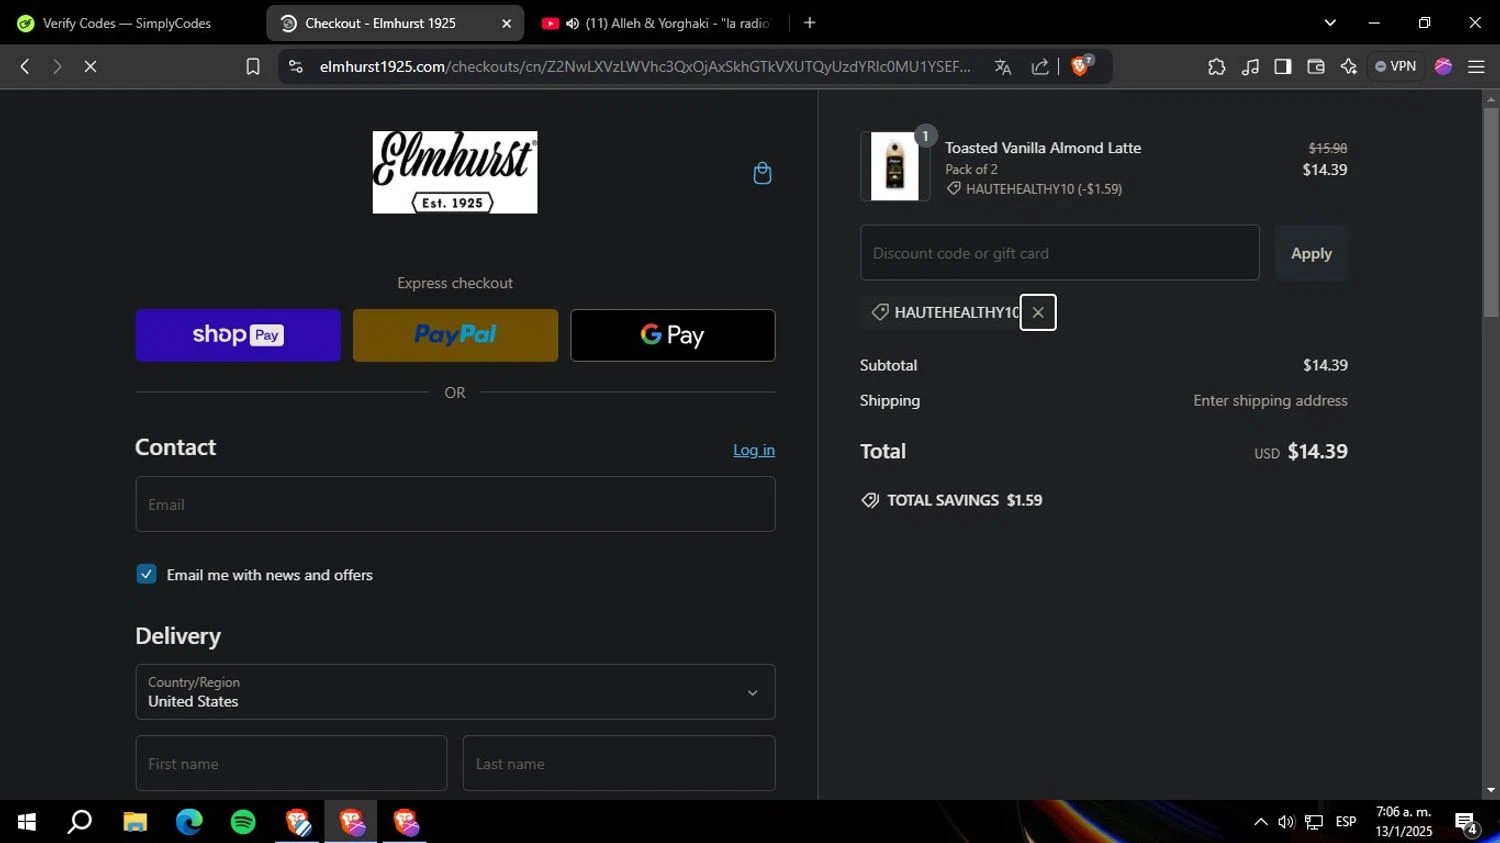Click the Elmhurst Est. 1925 logo
Viewport: 1500px width, 843px height.
[455, 172]
